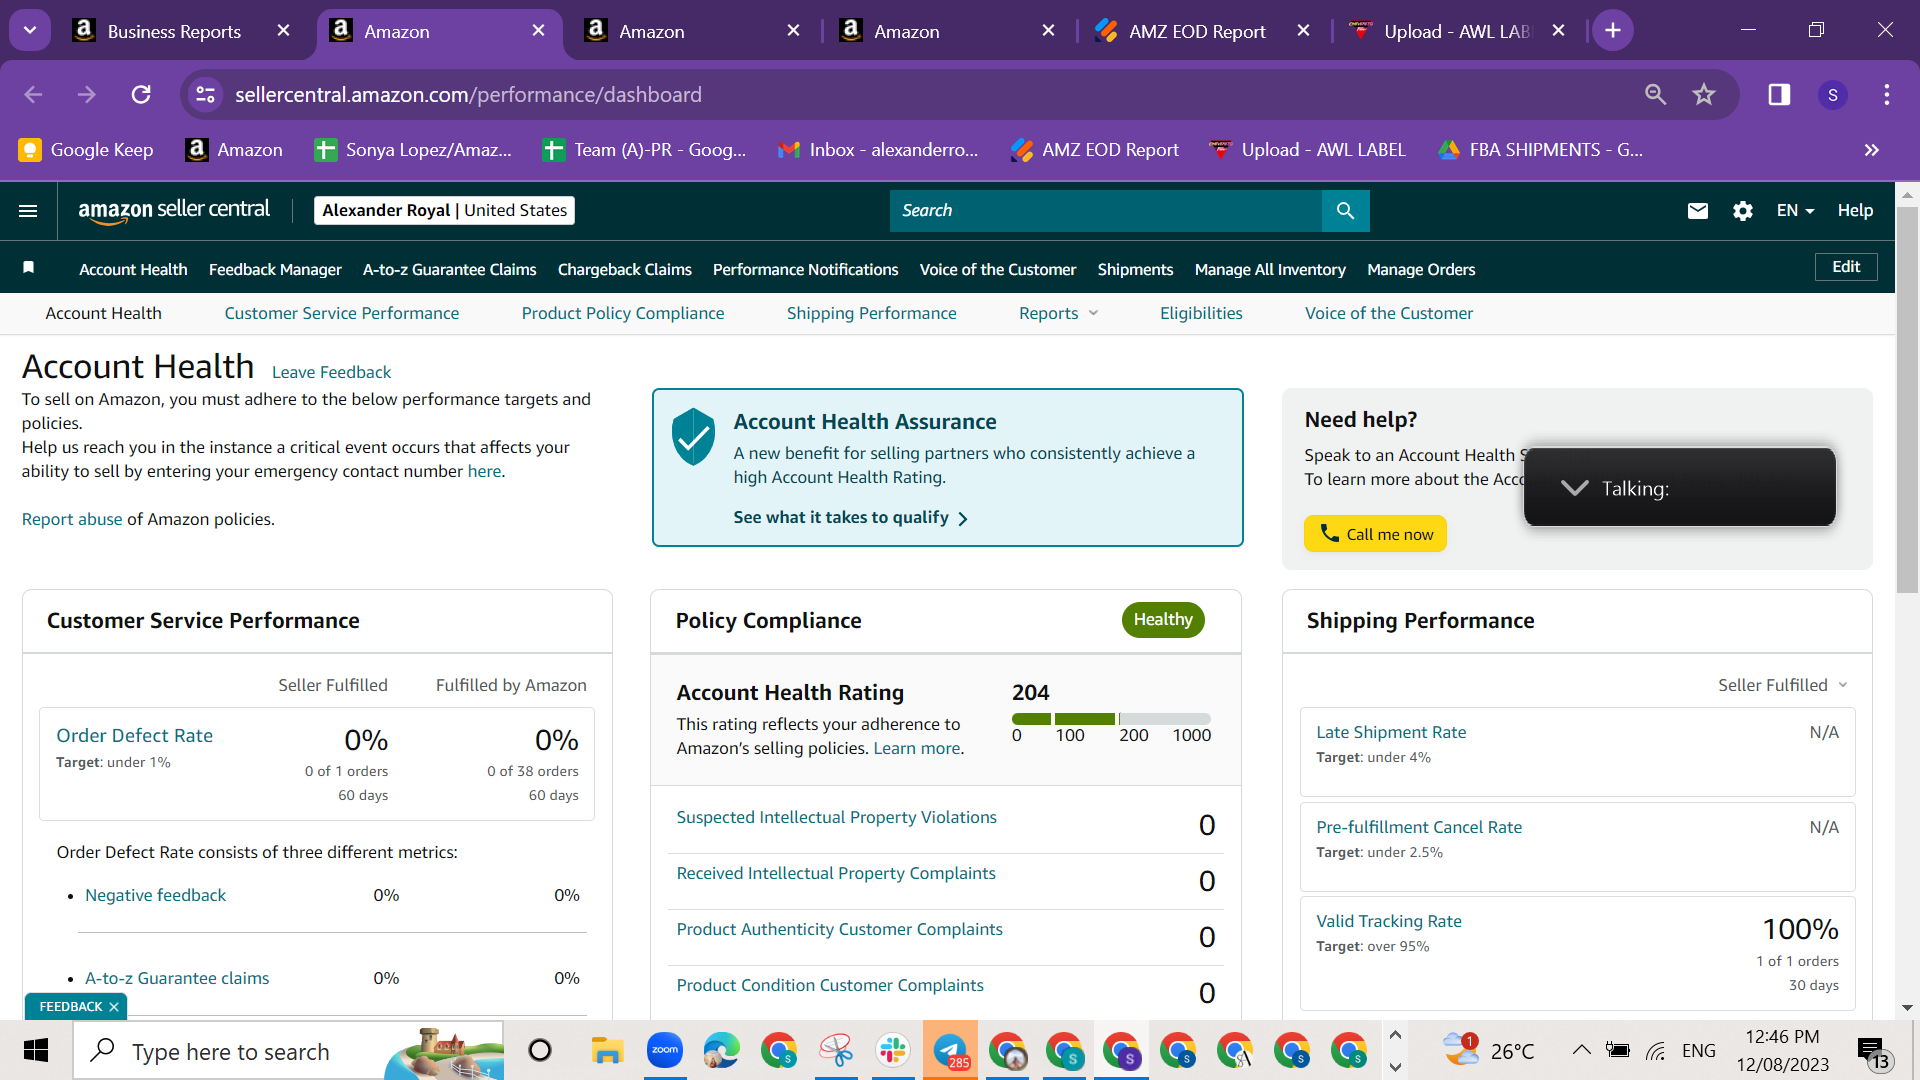Click the Report abuse link
Viewport: 1920px width, 1080px height.
[72, 519]
